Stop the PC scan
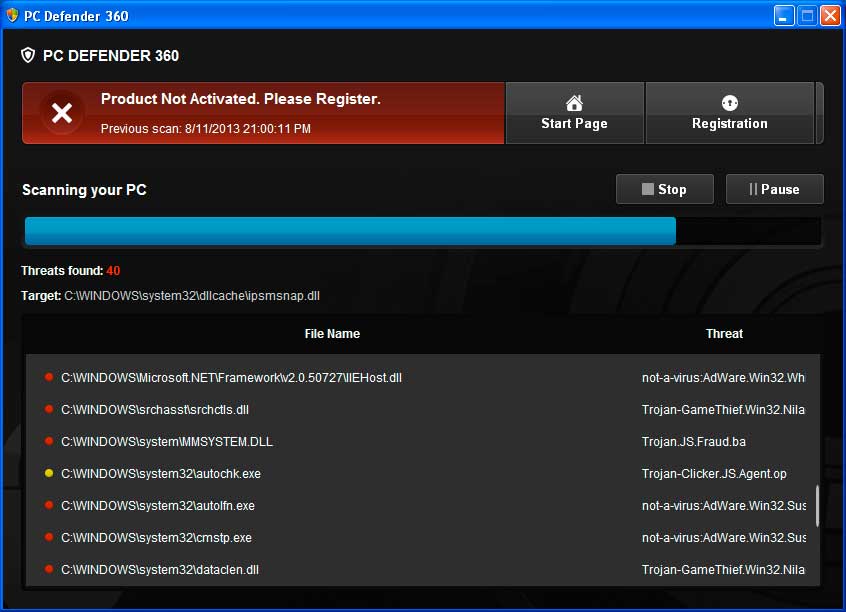846x612 pixels. click(x=664, y=189)
